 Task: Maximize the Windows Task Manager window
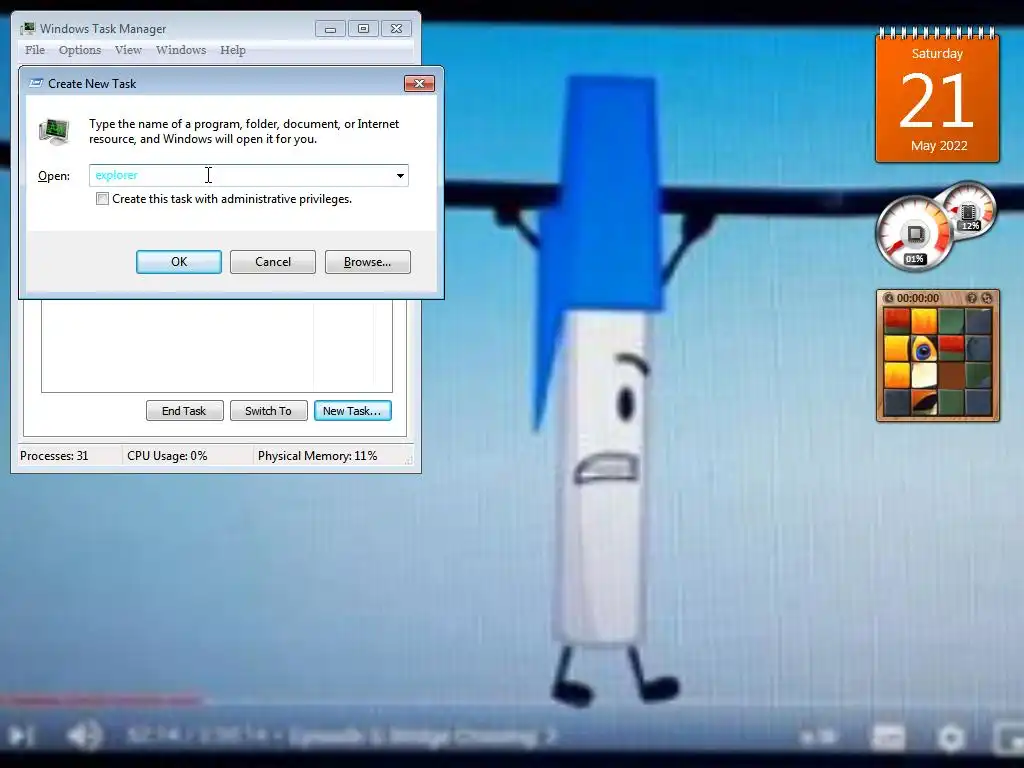363,29
